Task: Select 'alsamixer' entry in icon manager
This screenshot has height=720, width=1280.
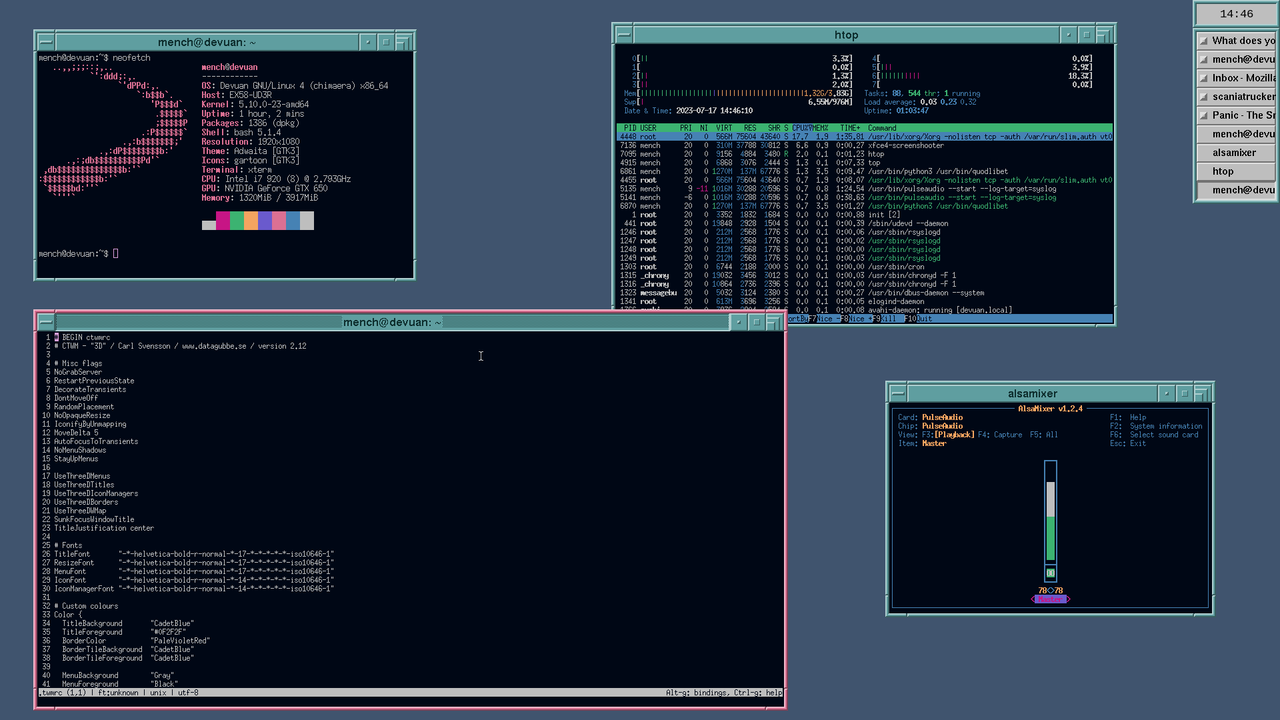Action: [1237, 153]
